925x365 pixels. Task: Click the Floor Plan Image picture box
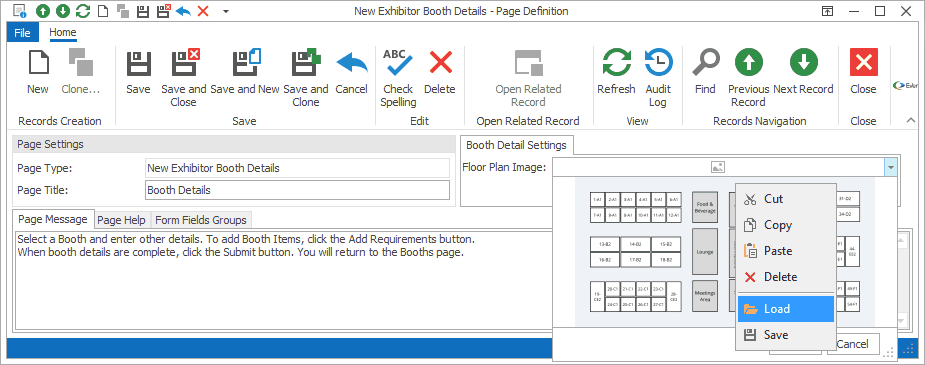[719, 167]
